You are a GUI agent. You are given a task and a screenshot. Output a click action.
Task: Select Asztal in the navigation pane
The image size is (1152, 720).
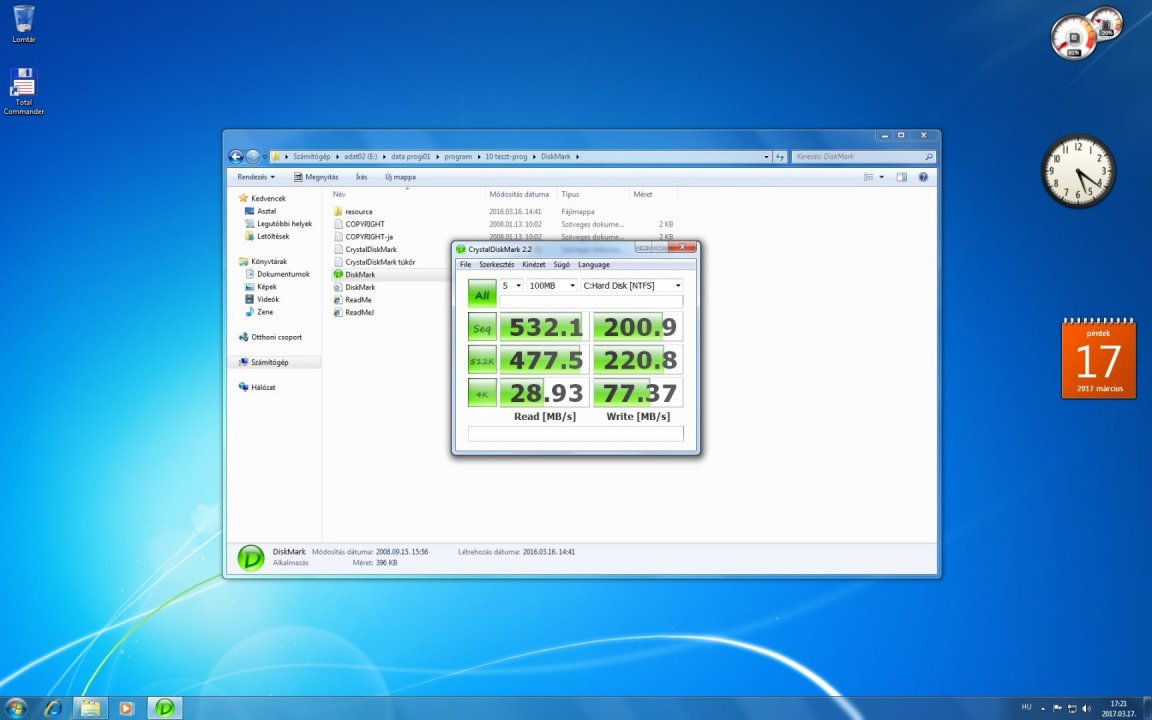coord(267,211)
